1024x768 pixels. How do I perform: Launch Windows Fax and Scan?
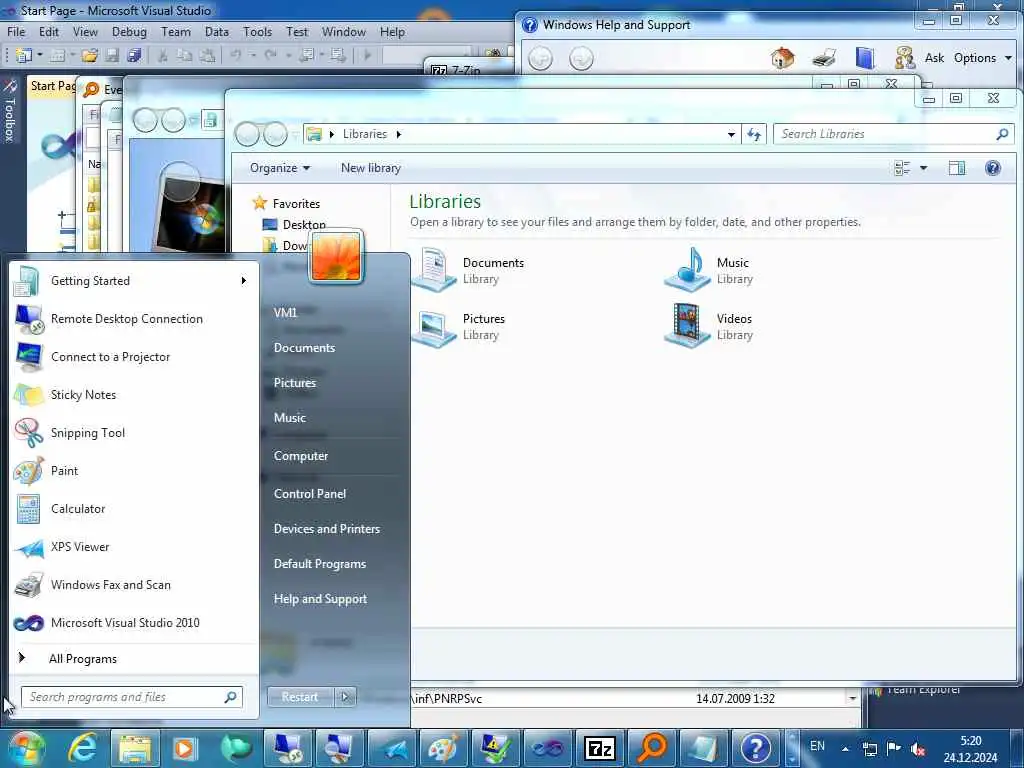click(134, 584)
